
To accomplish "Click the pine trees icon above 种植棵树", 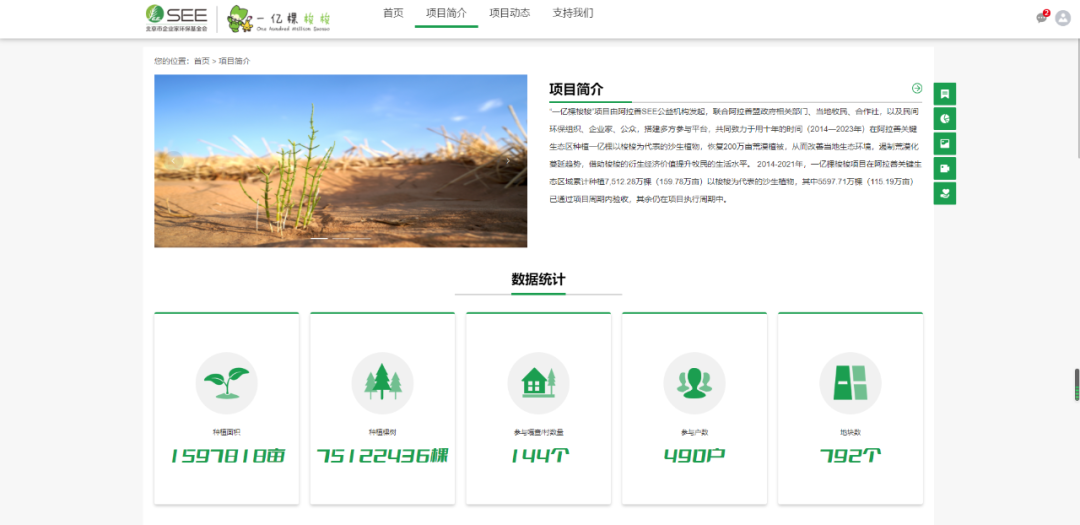I will 382,383.
